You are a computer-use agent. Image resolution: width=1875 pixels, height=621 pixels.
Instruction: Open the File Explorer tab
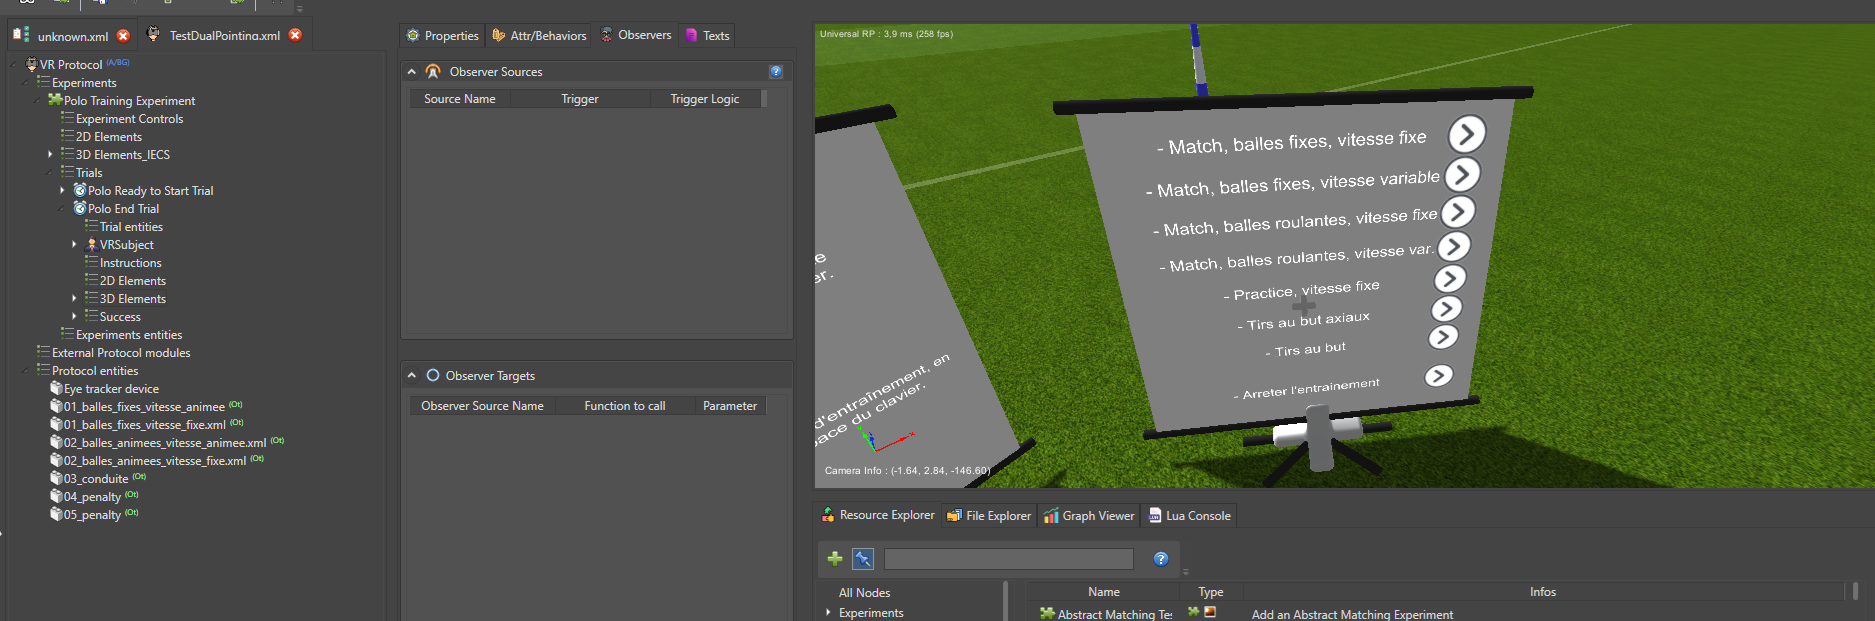coord(989,516)
